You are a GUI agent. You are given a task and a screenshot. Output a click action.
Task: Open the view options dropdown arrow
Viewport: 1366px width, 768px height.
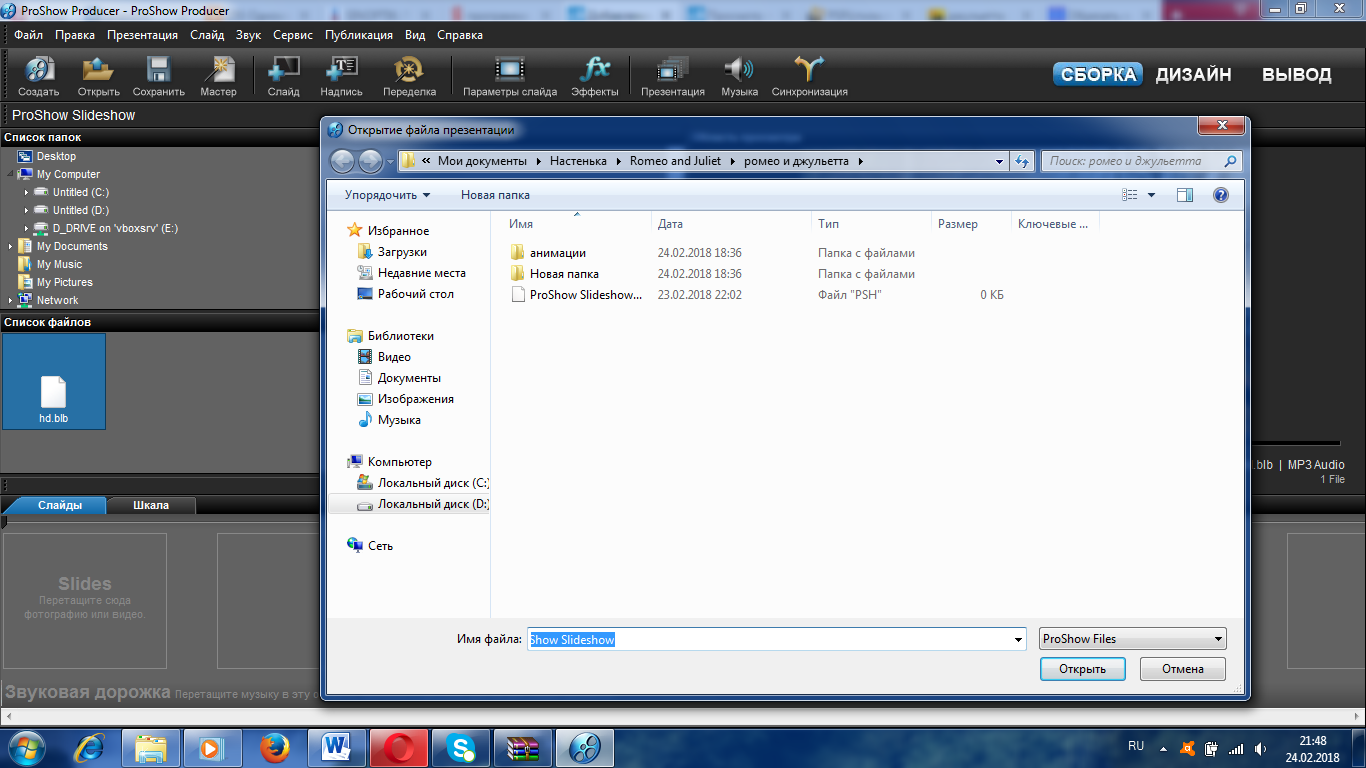pyautogui.click(x=1151, y=195)
